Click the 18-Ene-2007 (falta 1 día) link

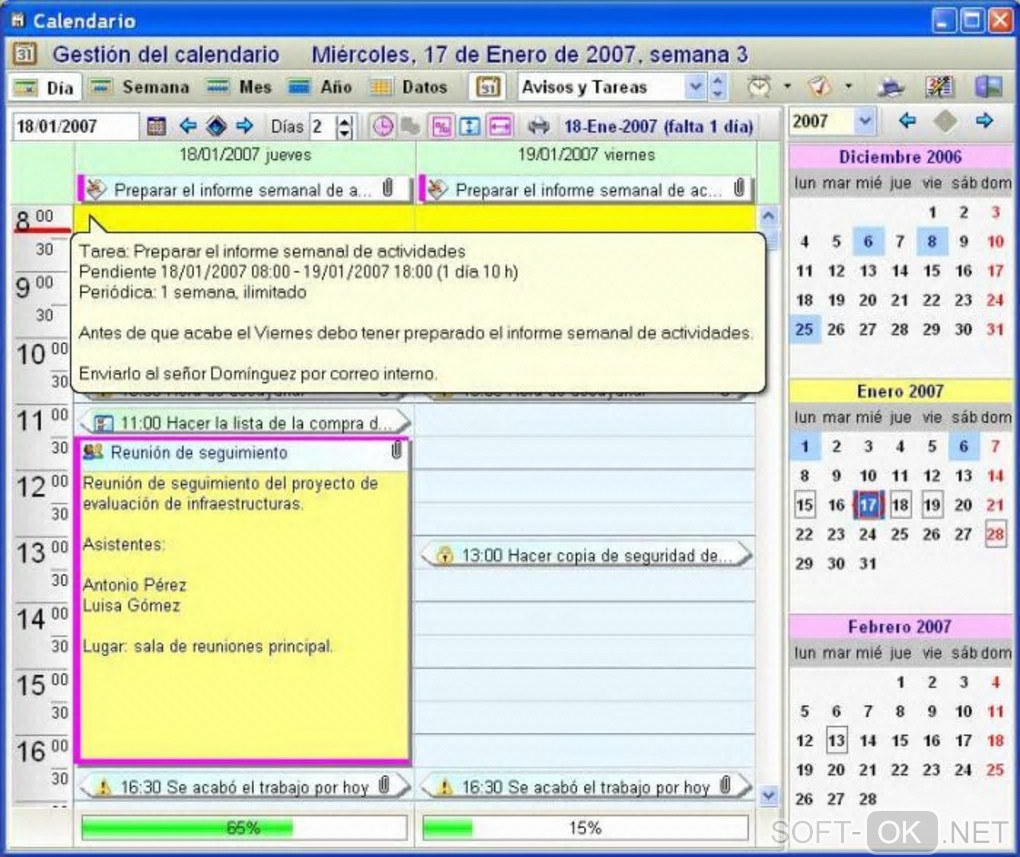(658, 126)
